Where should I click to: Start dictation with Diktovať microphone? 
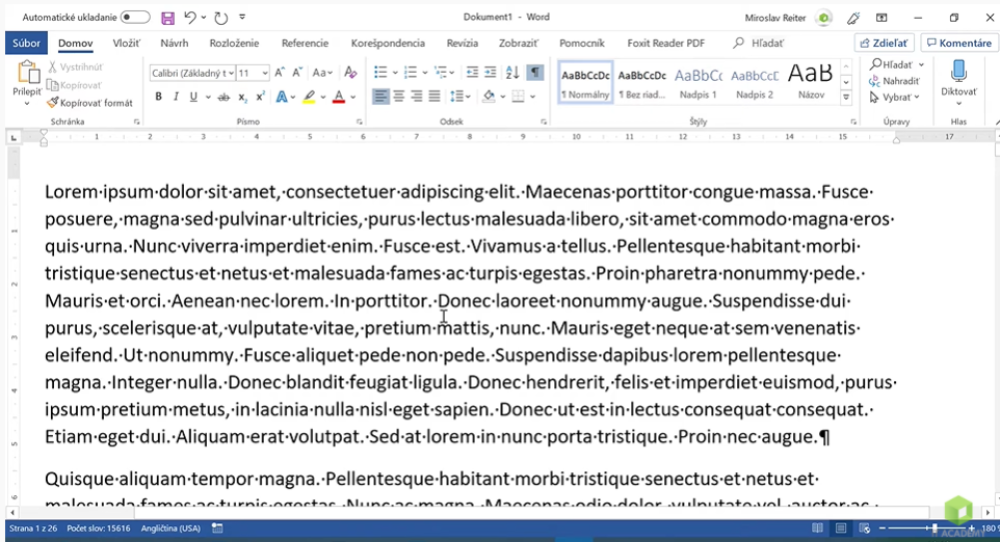pos(958,78)
